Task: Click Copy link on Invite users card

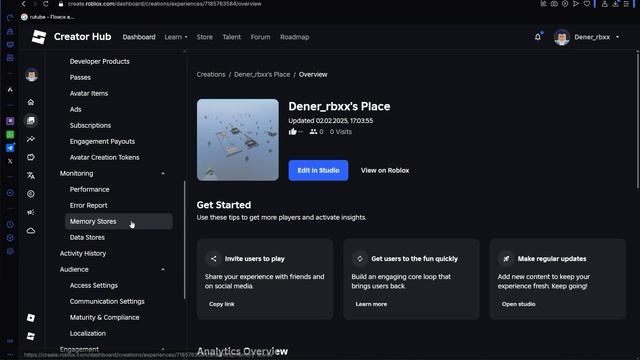Action: 222,304
